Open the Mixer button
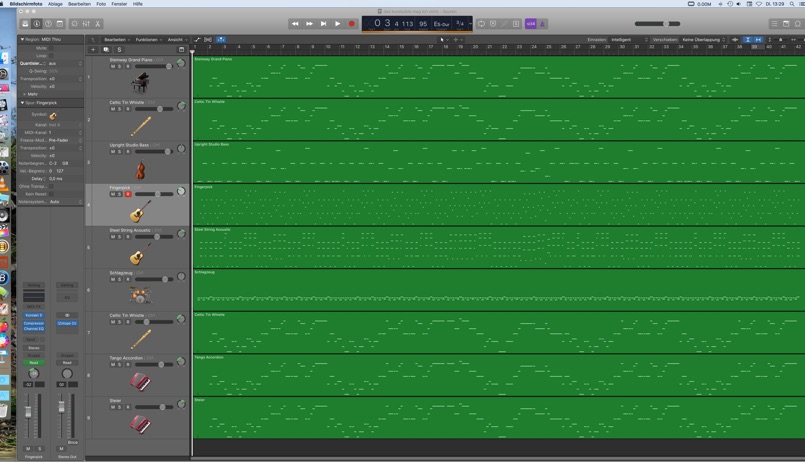The height and width of the screenshot is (462, 805). pyautogui.click(x=86, y=24)
